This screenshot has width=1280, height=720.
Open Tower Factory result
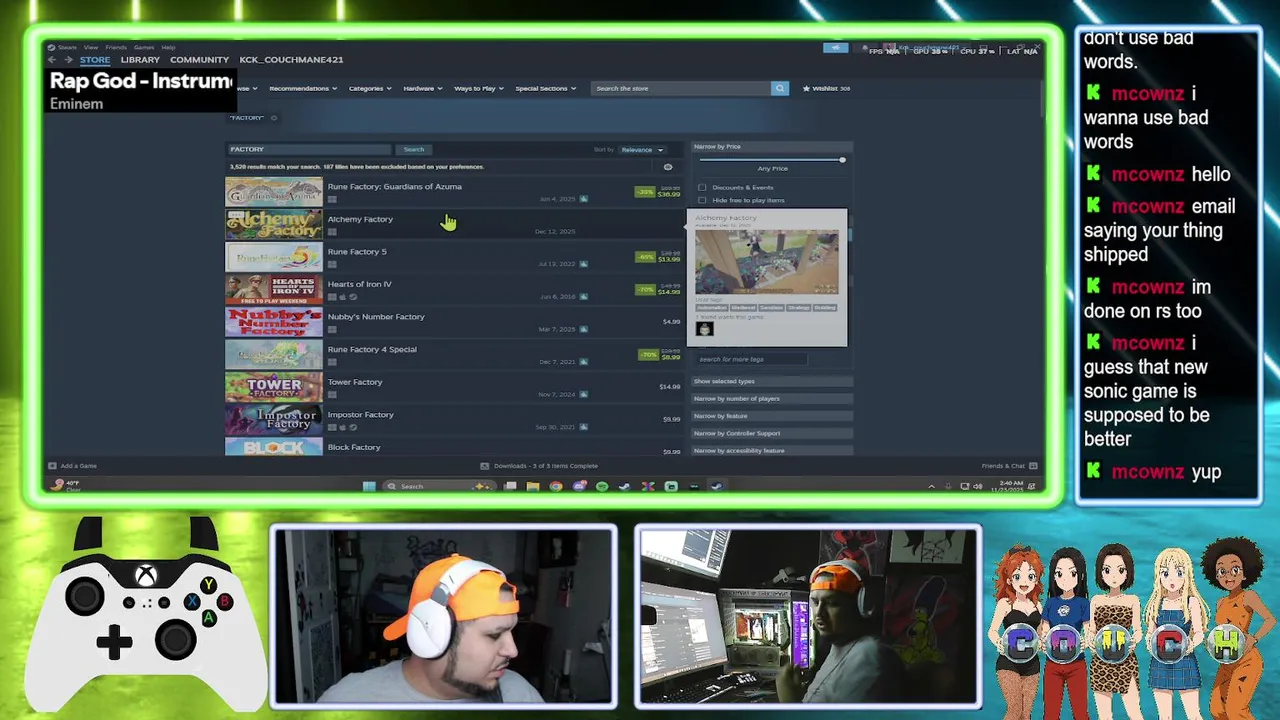click(453, 387)
